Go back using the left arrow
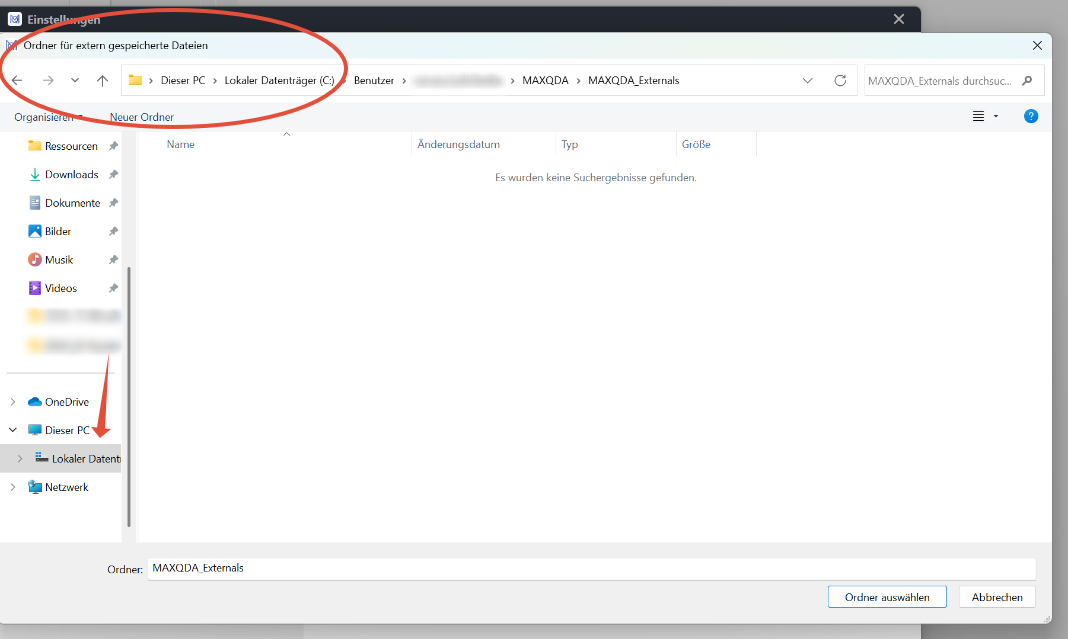 [17, 80]
